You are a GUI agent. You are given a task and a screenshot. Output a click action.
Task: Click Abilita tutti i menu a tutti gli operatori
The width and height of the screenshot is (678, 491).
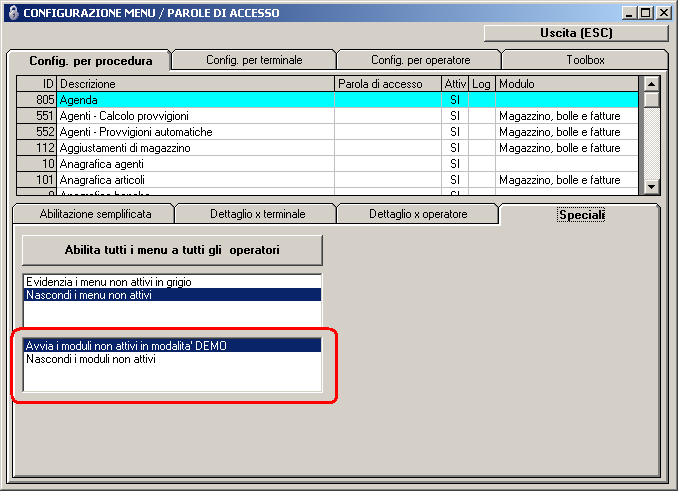[172, 250]
